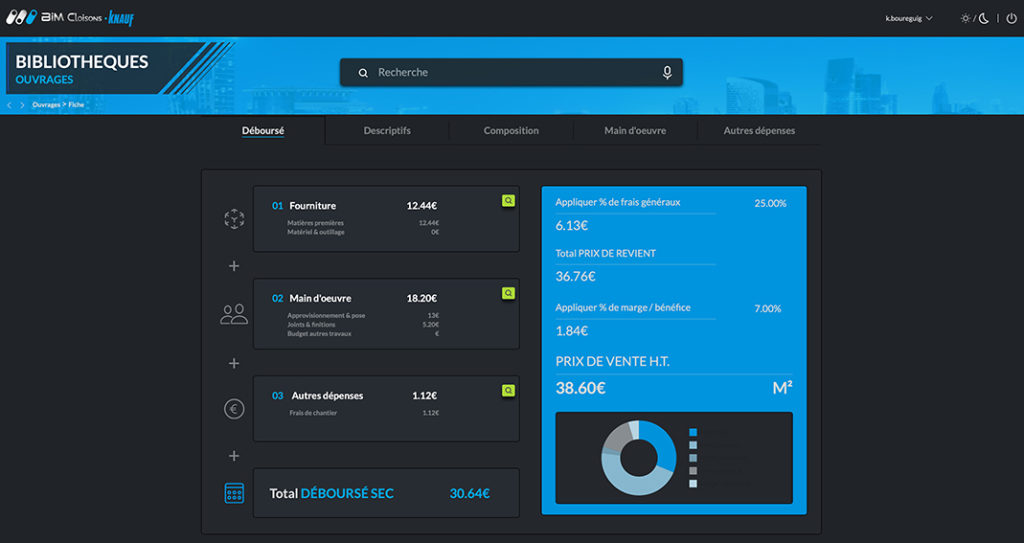Image resolution: width=1024 pixels, height=543 pixels.
Task: Select the Main d'oeuvre tab
Action: click(635, 131)
